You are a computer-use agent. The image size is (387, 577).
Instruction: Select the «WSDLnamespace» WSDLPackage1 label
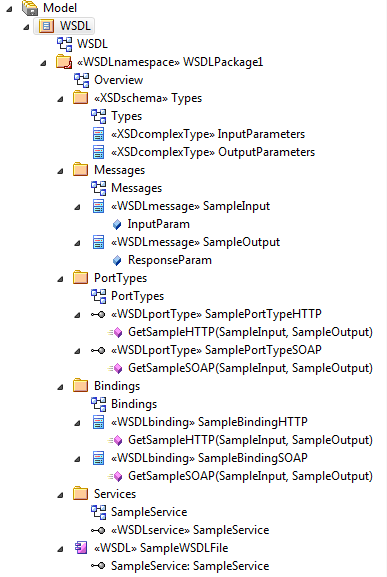point(170,62)
